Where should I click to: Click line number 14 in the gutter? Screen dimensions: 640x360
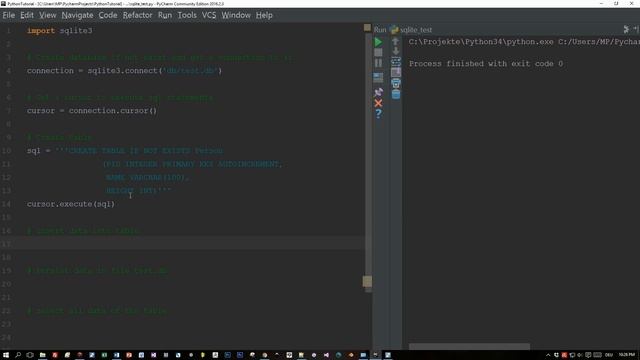7,204
